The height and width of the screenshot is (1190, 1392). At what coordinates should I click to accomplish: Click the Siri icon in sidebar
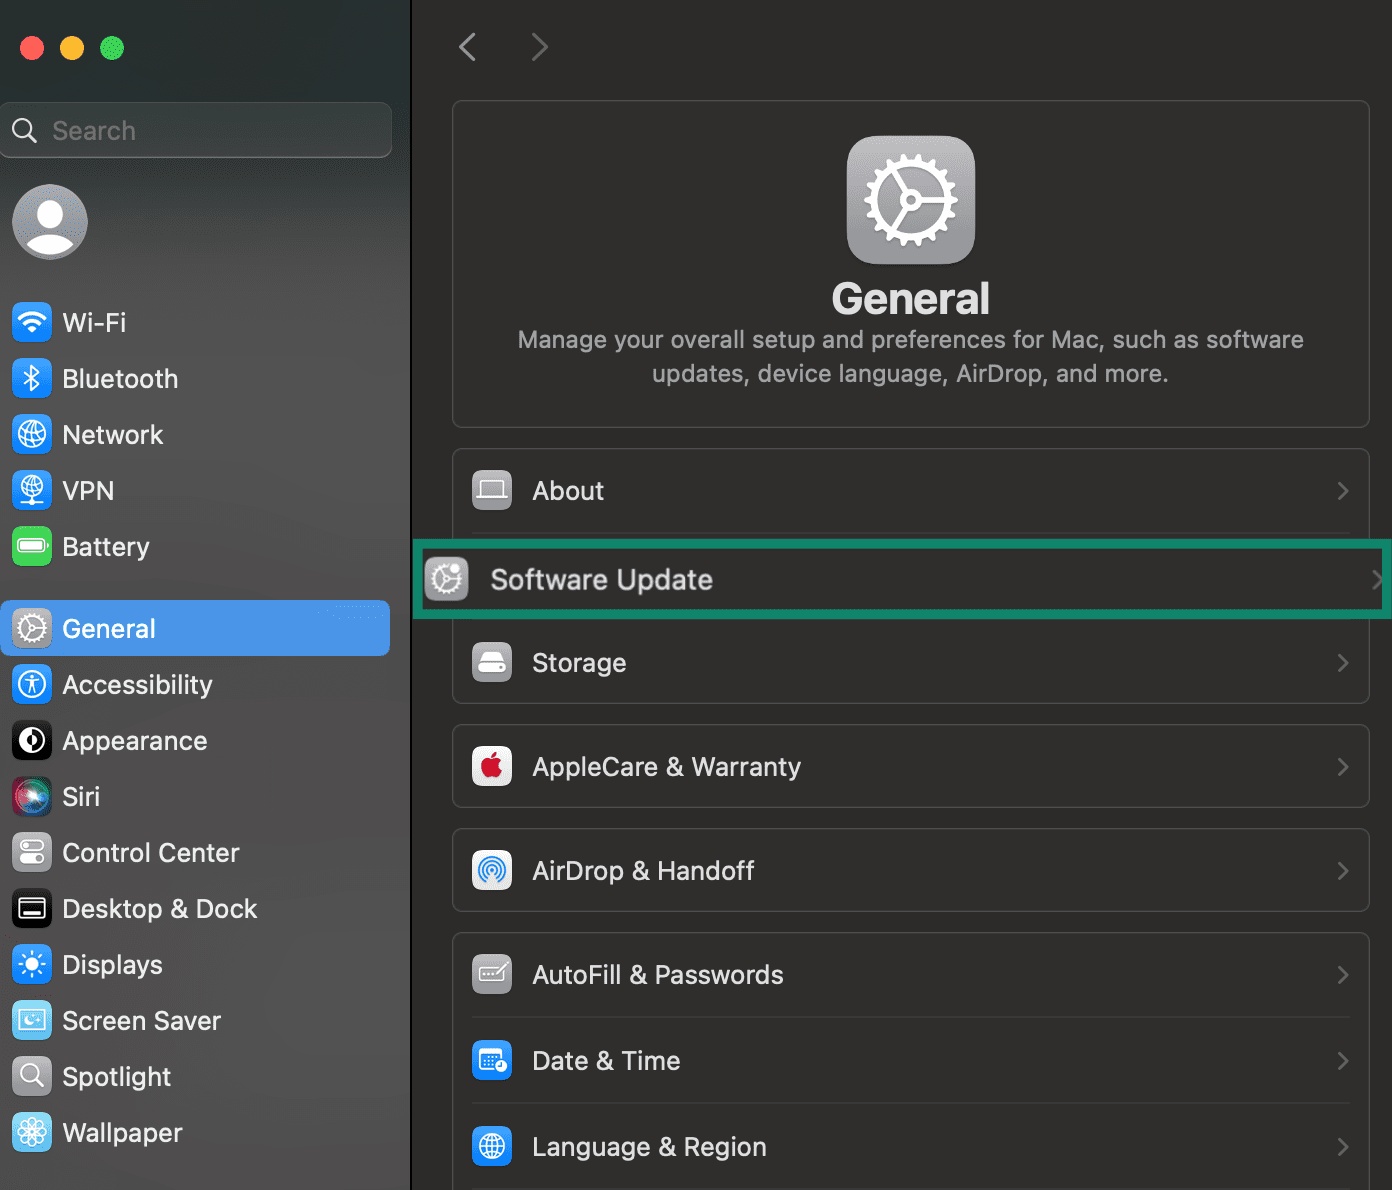point(31,796)
